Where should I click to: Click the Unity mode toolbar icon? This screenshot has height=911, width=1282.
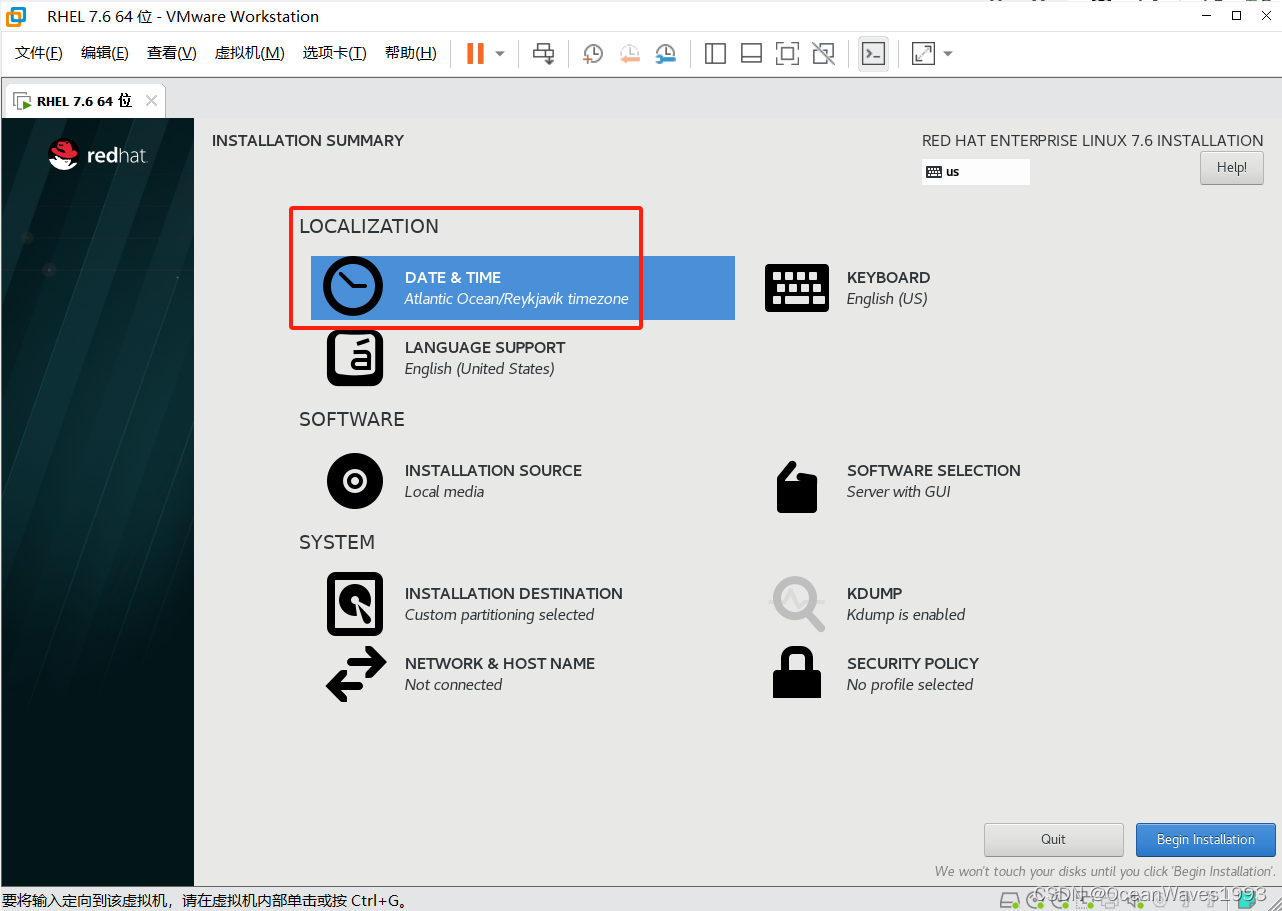[x=823, y=53]
